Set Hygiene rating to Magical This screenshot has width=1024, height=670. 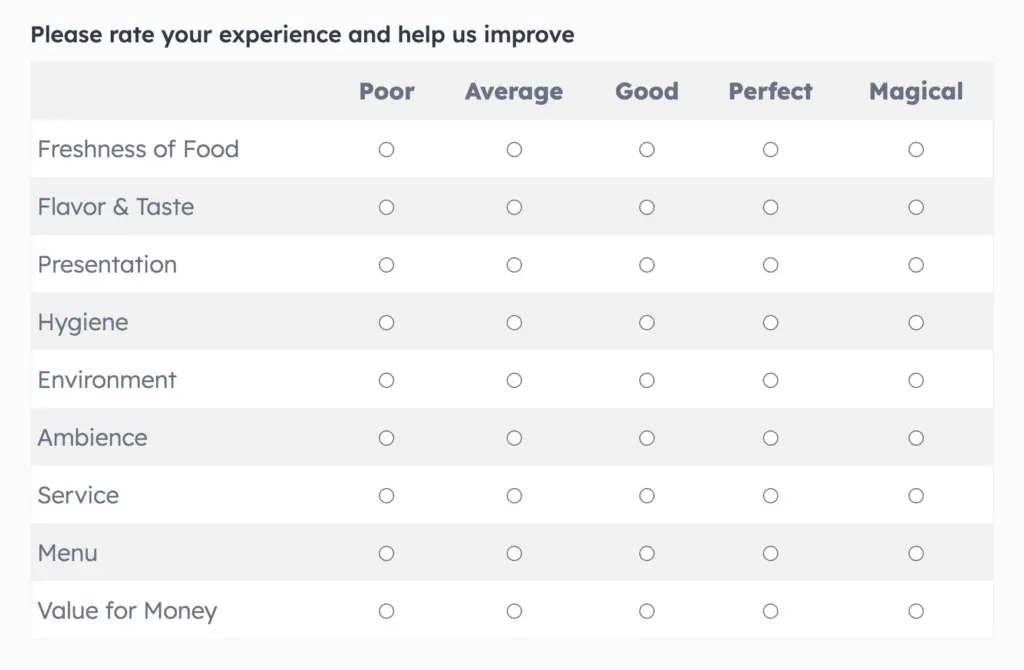point(916,323)
